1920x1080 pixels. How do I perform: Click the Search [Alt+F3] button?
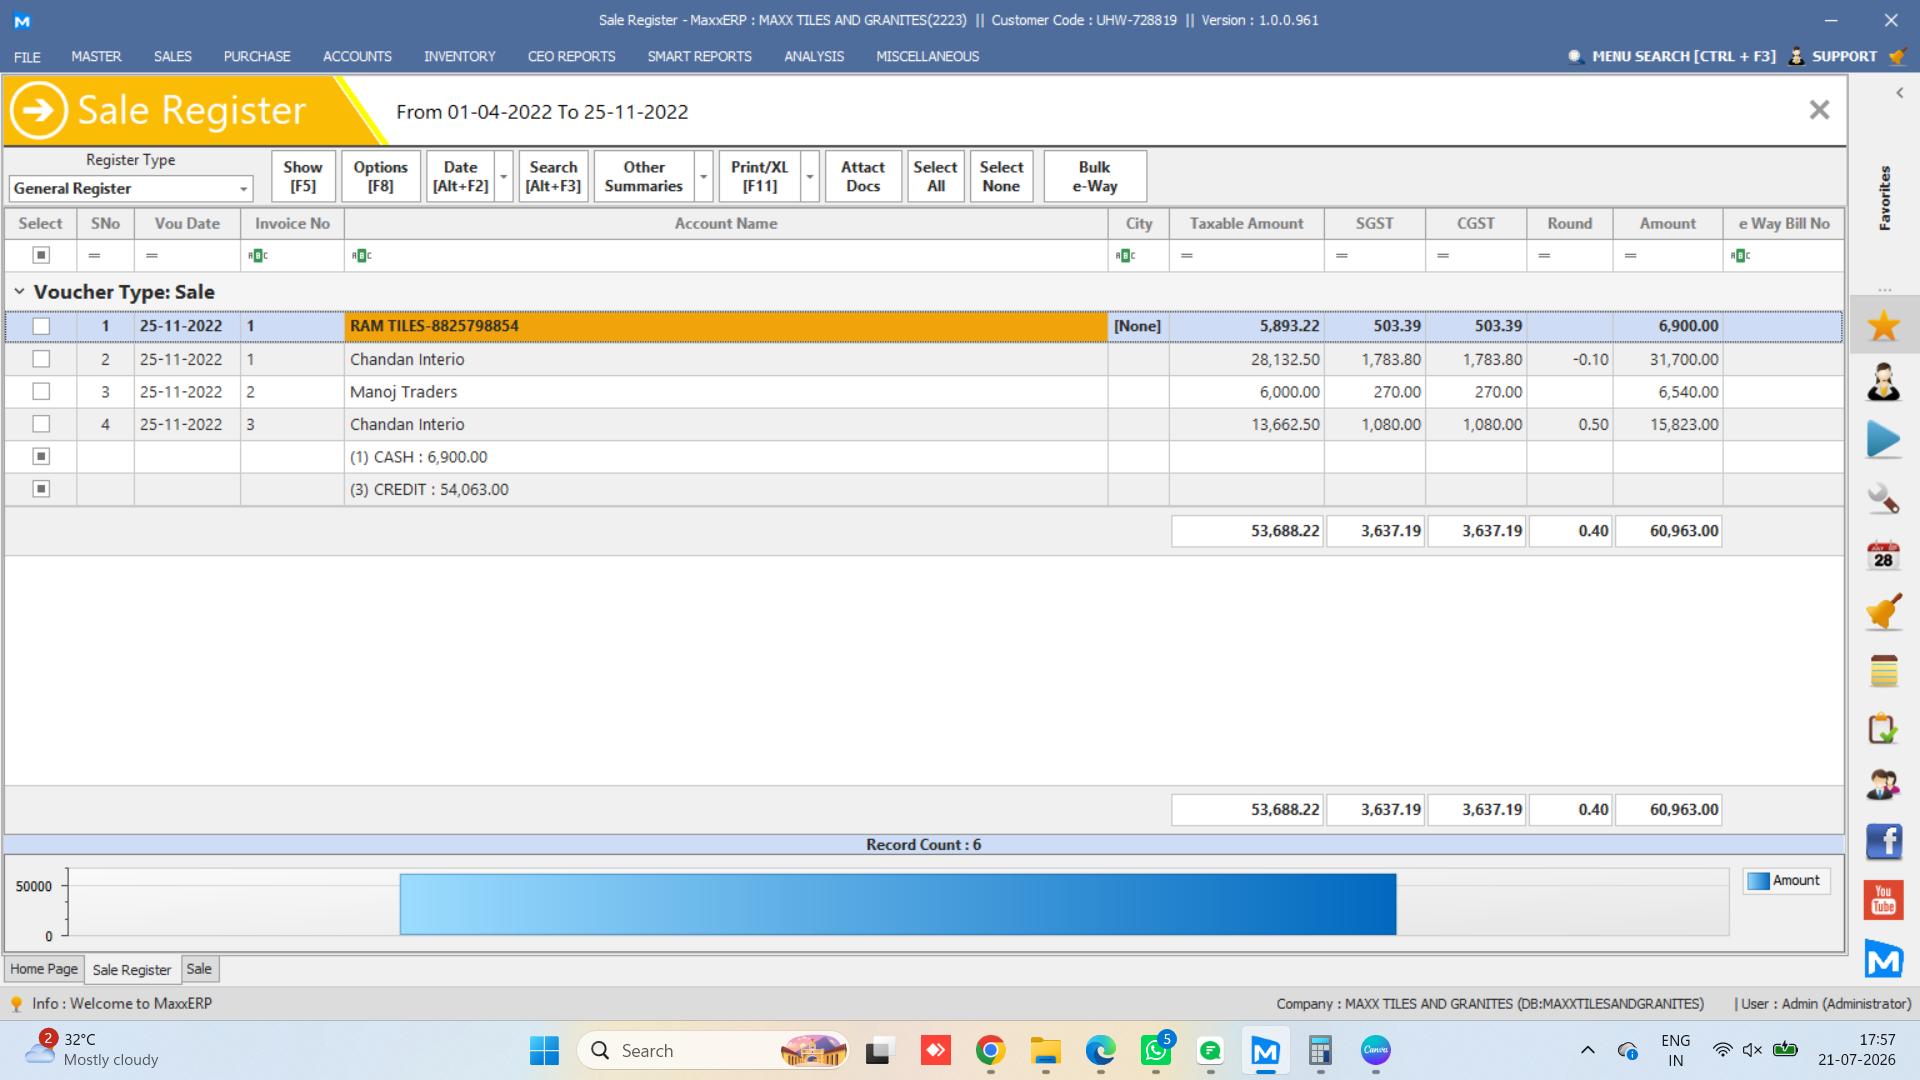coord(553,177)
